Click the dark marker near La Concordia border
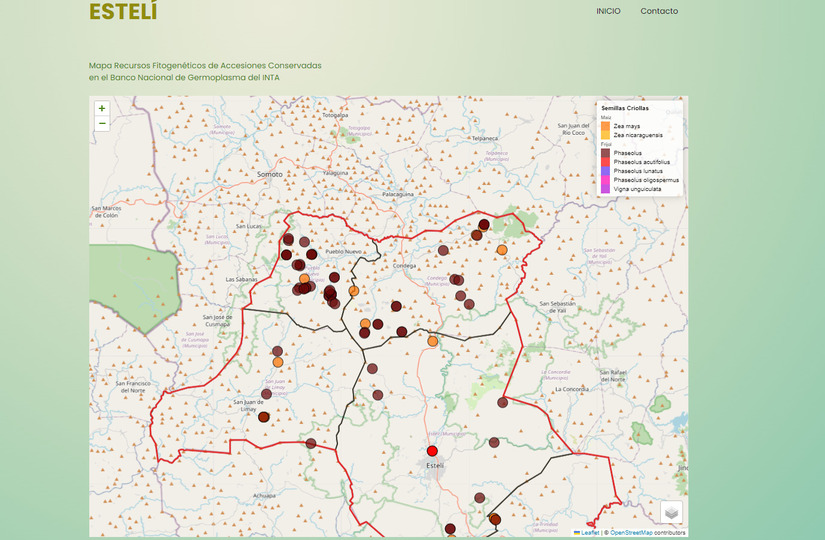This screenshot has height=540, width=825. (503, 402)
